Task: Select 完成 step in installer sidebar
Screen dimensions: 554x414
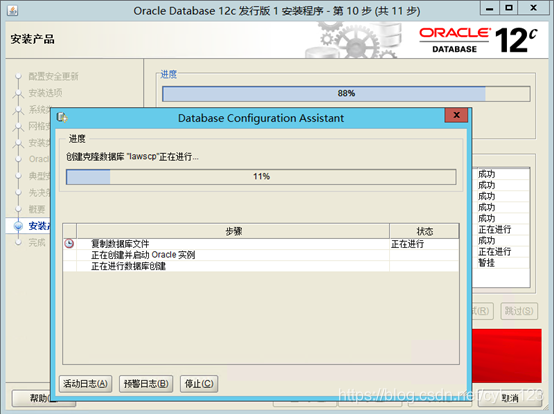Action: pos(37,242)
